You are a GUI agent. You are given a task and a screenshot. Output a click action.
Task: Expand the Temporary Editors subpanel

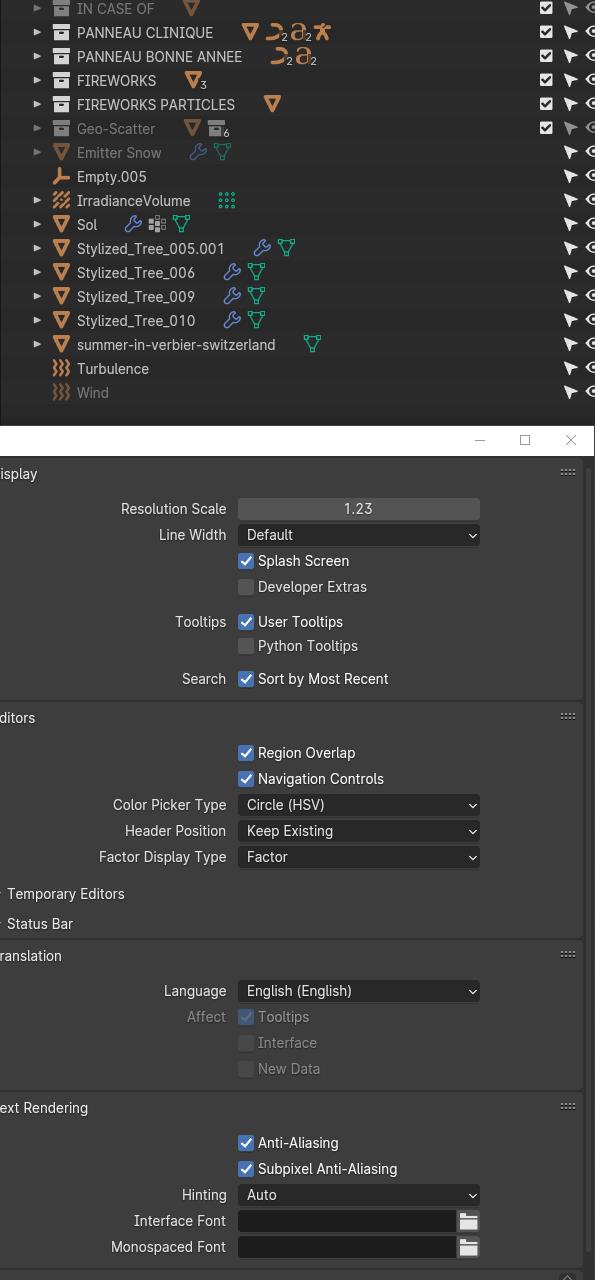[65, 894]
